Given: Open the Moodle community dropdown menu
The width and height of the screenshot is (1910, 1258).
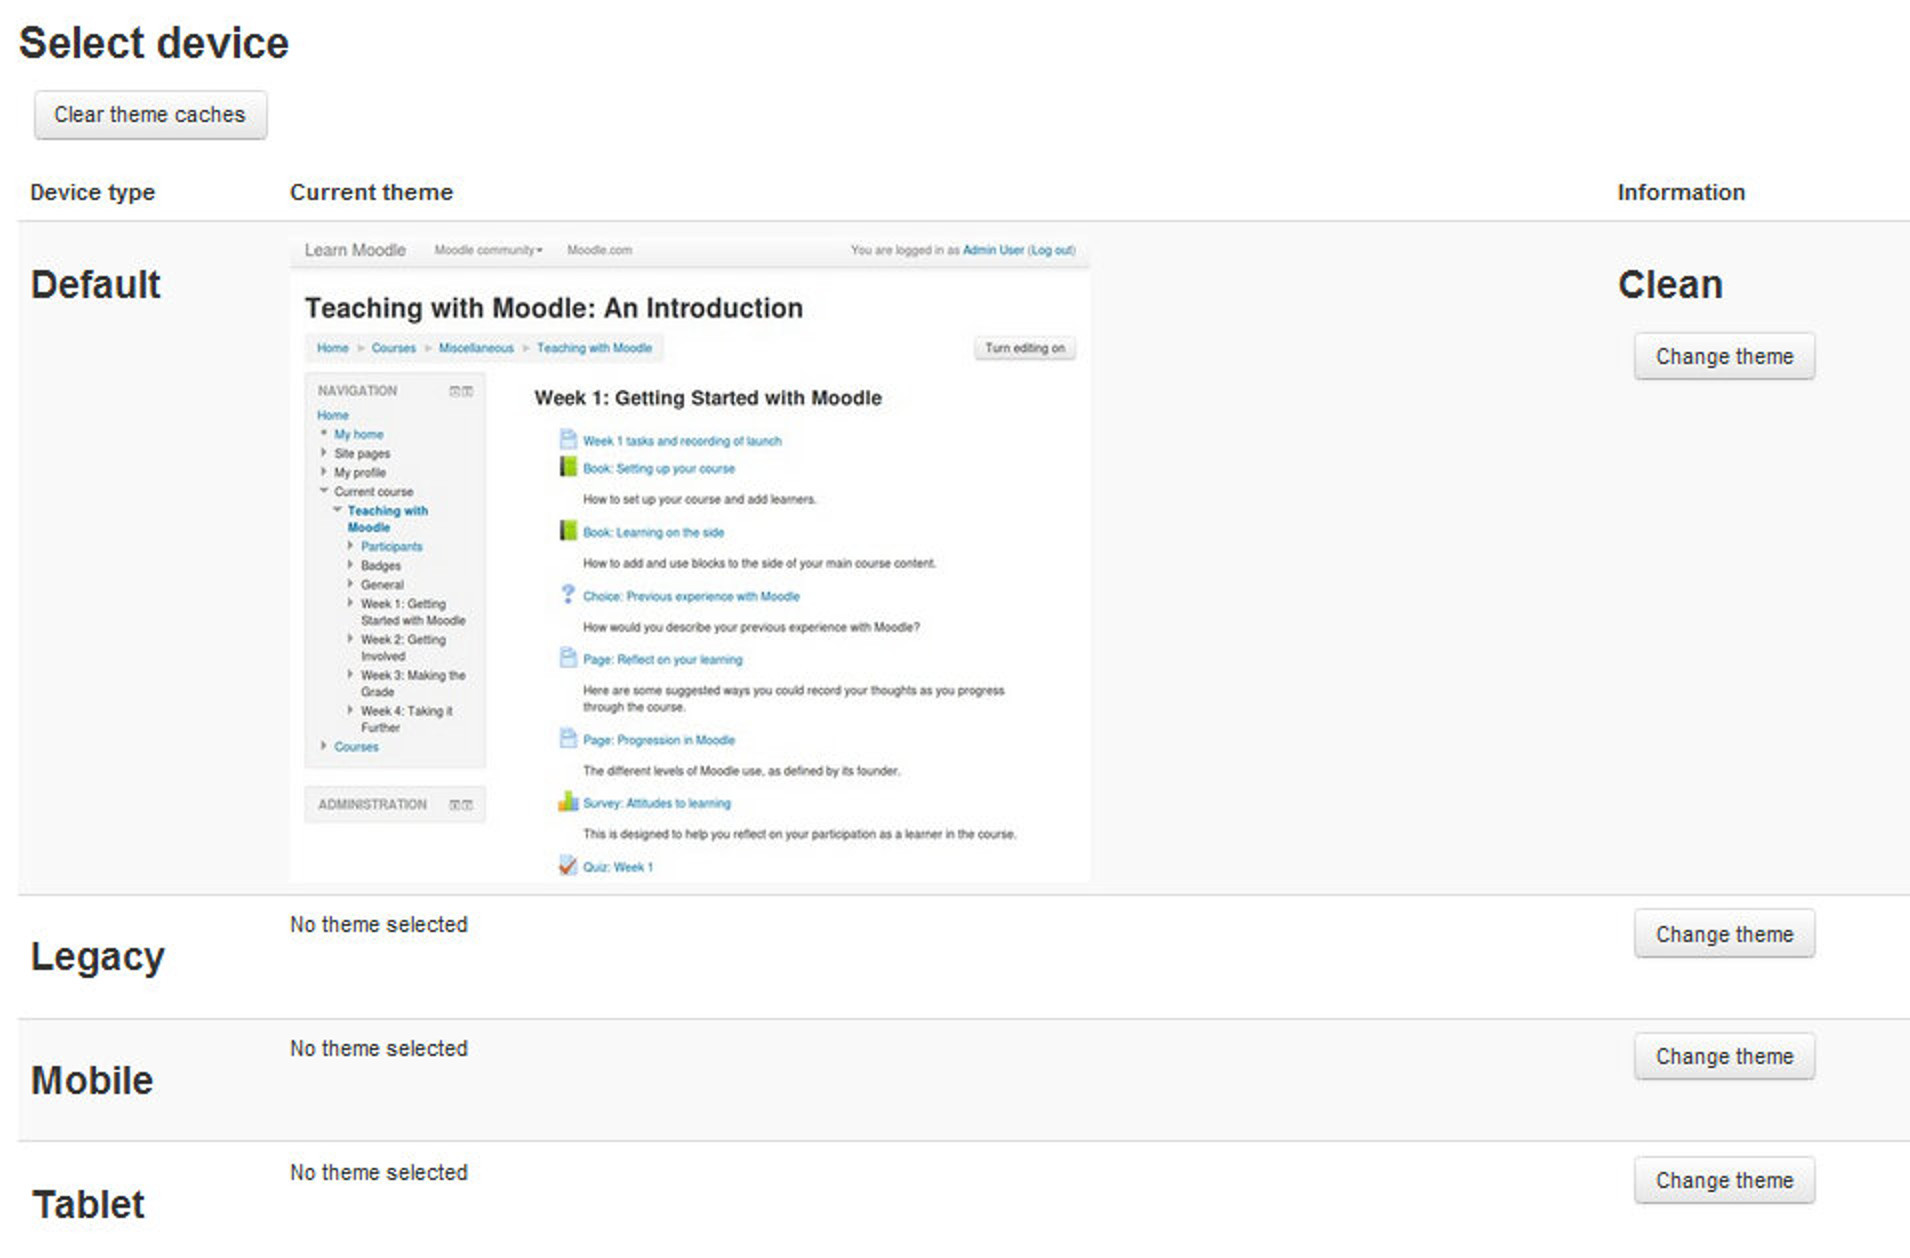Looking at the screenshot, I should [x=488, y=250].
